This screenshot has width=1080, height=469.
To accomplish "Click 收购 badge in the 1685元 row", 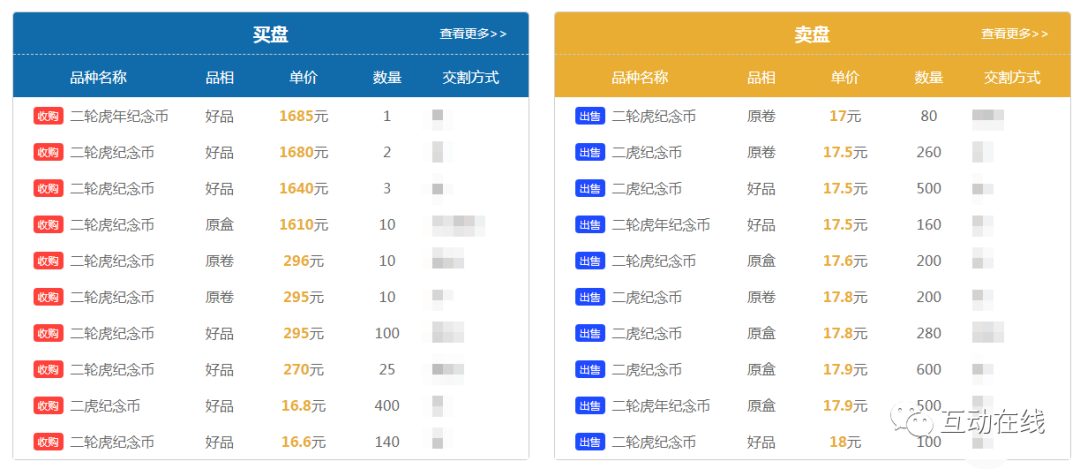I will click(48, 116).
